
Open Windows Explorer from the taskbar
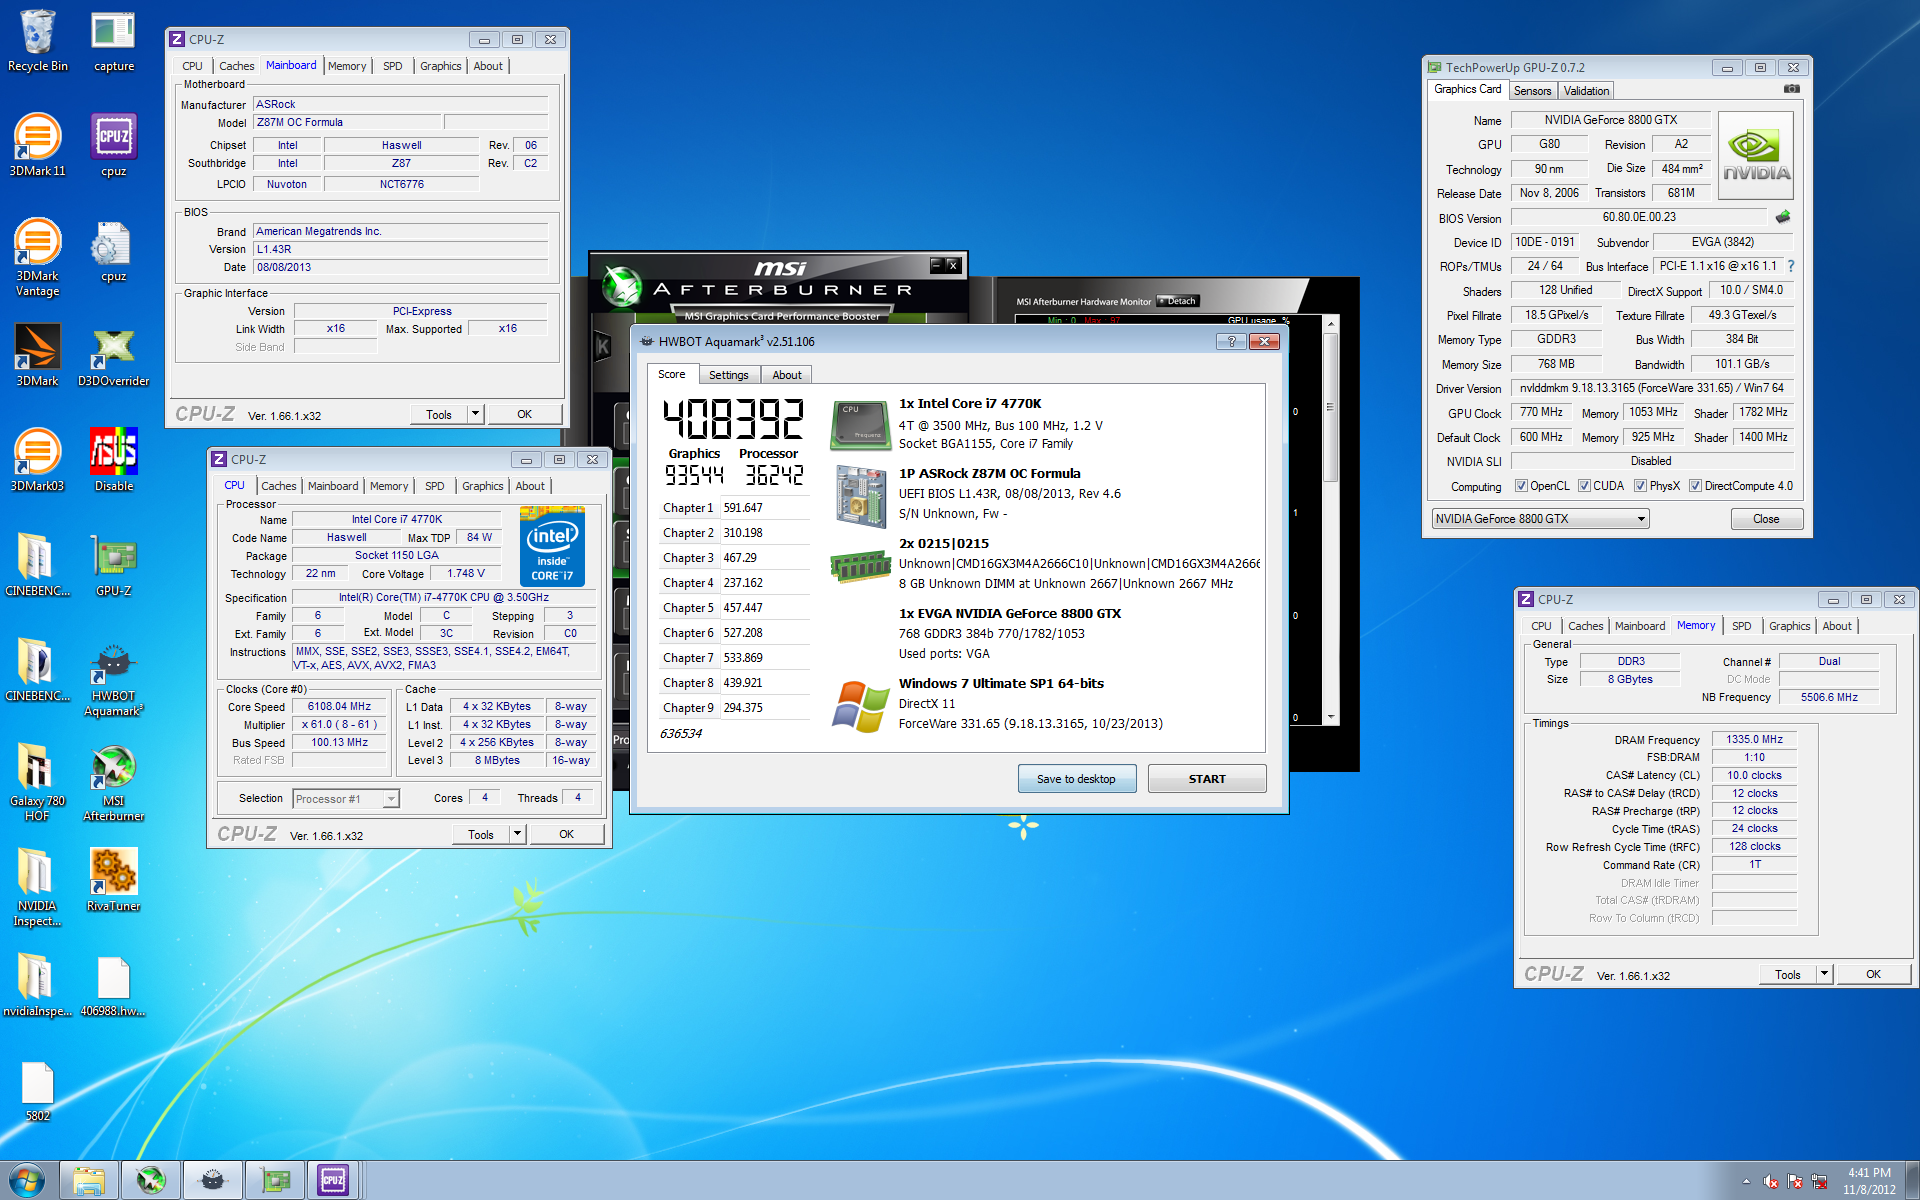[x=89, y=1180]
